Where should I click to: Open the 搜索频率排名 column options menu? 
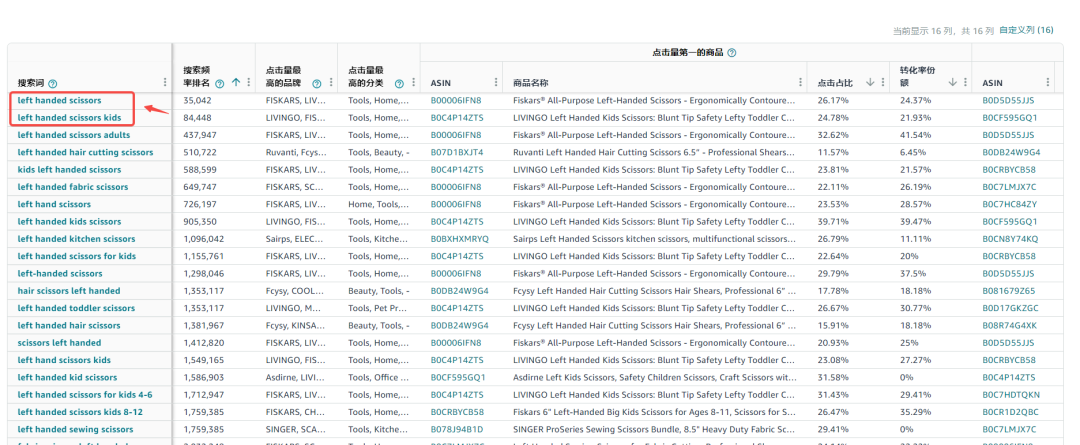click(x=248, y=83)
